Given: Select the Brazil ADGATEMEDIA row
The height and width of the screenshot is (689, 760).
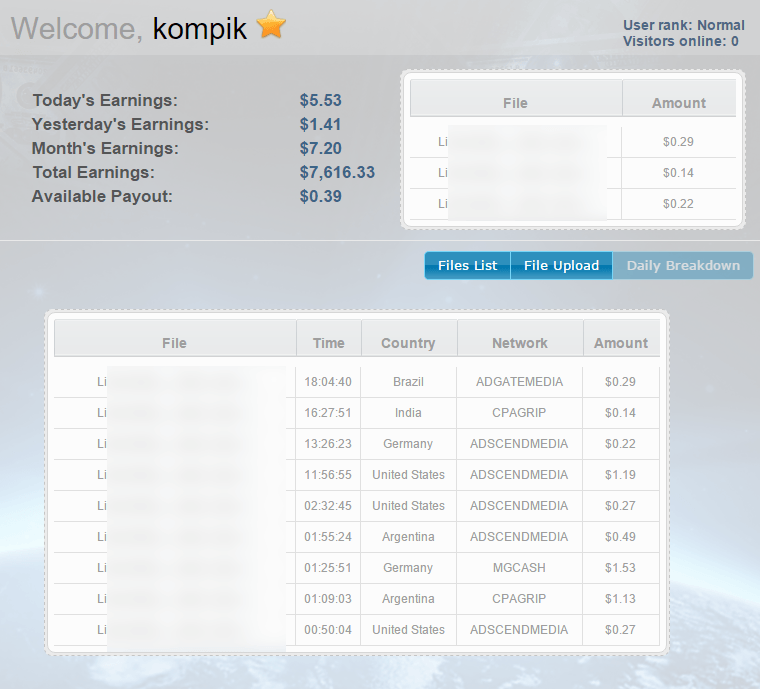Looking at the screenshot, I should pos(408,382).
